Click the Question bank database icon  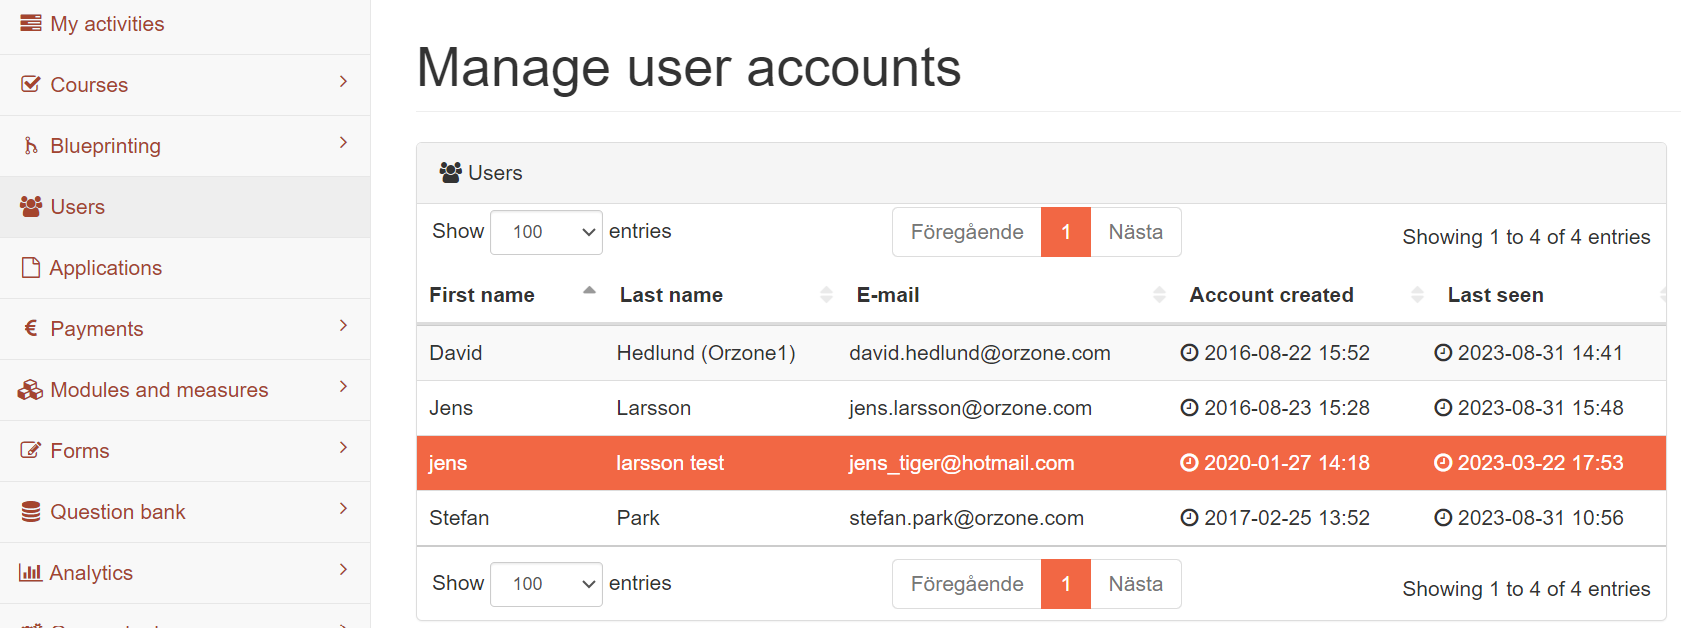pos(31,511)
